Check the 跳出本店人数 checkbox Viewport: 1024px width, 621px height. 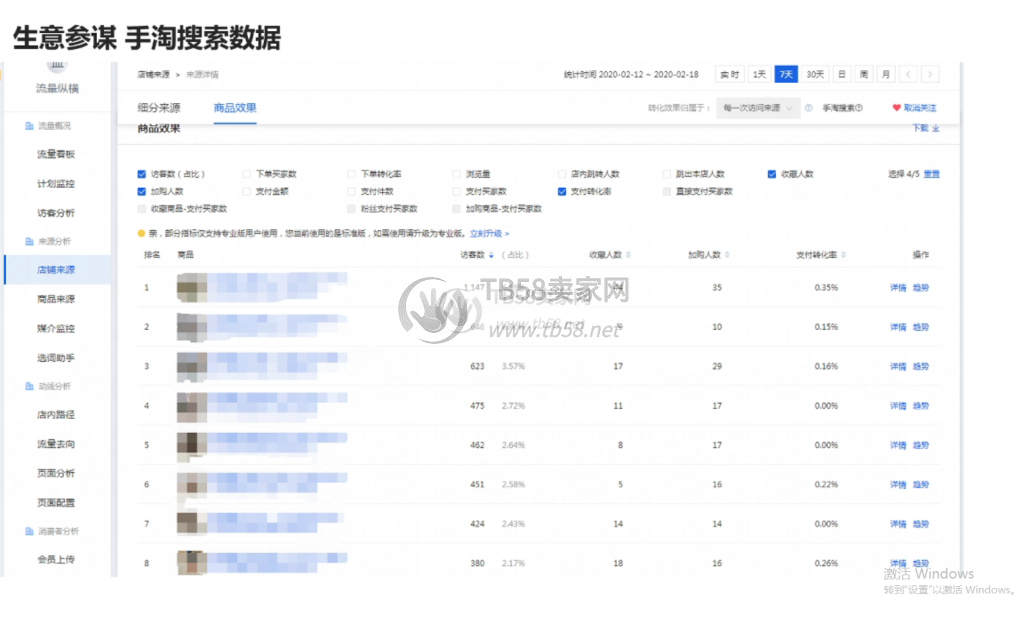[x=667, y=174]
